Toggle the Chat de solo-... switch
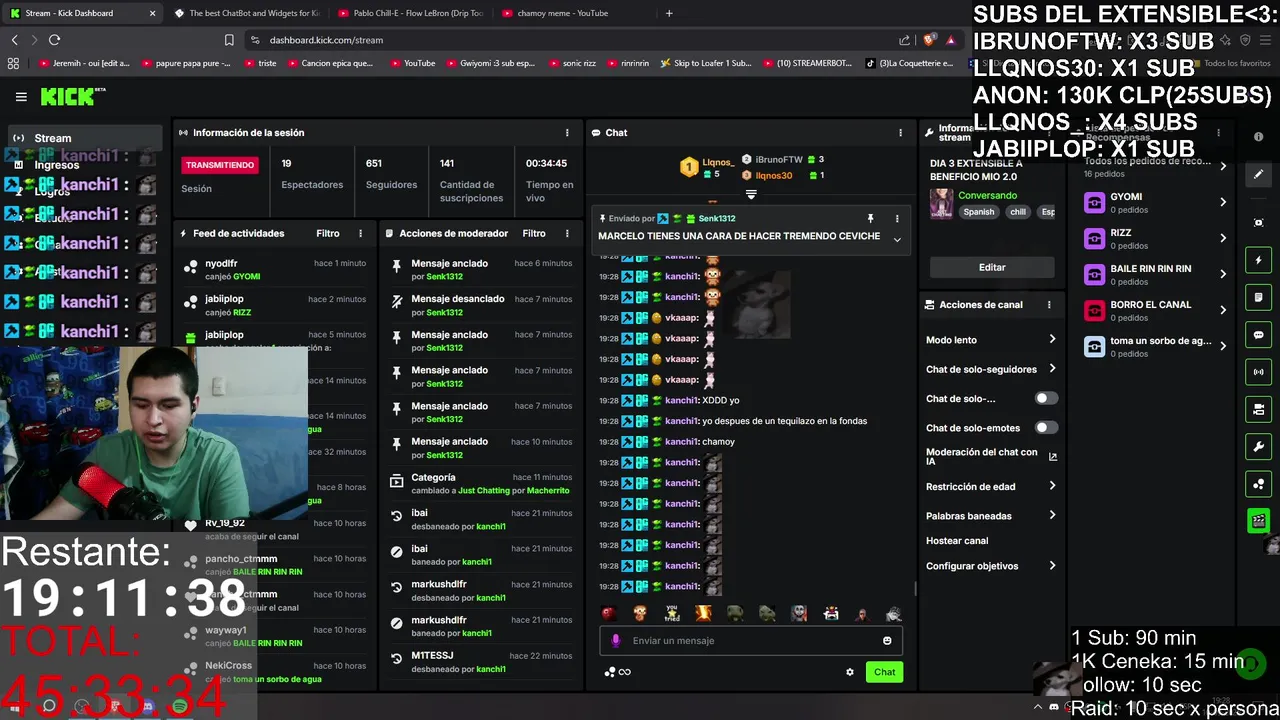Screen dimensions: 1280x720 tap(1046, 398)
